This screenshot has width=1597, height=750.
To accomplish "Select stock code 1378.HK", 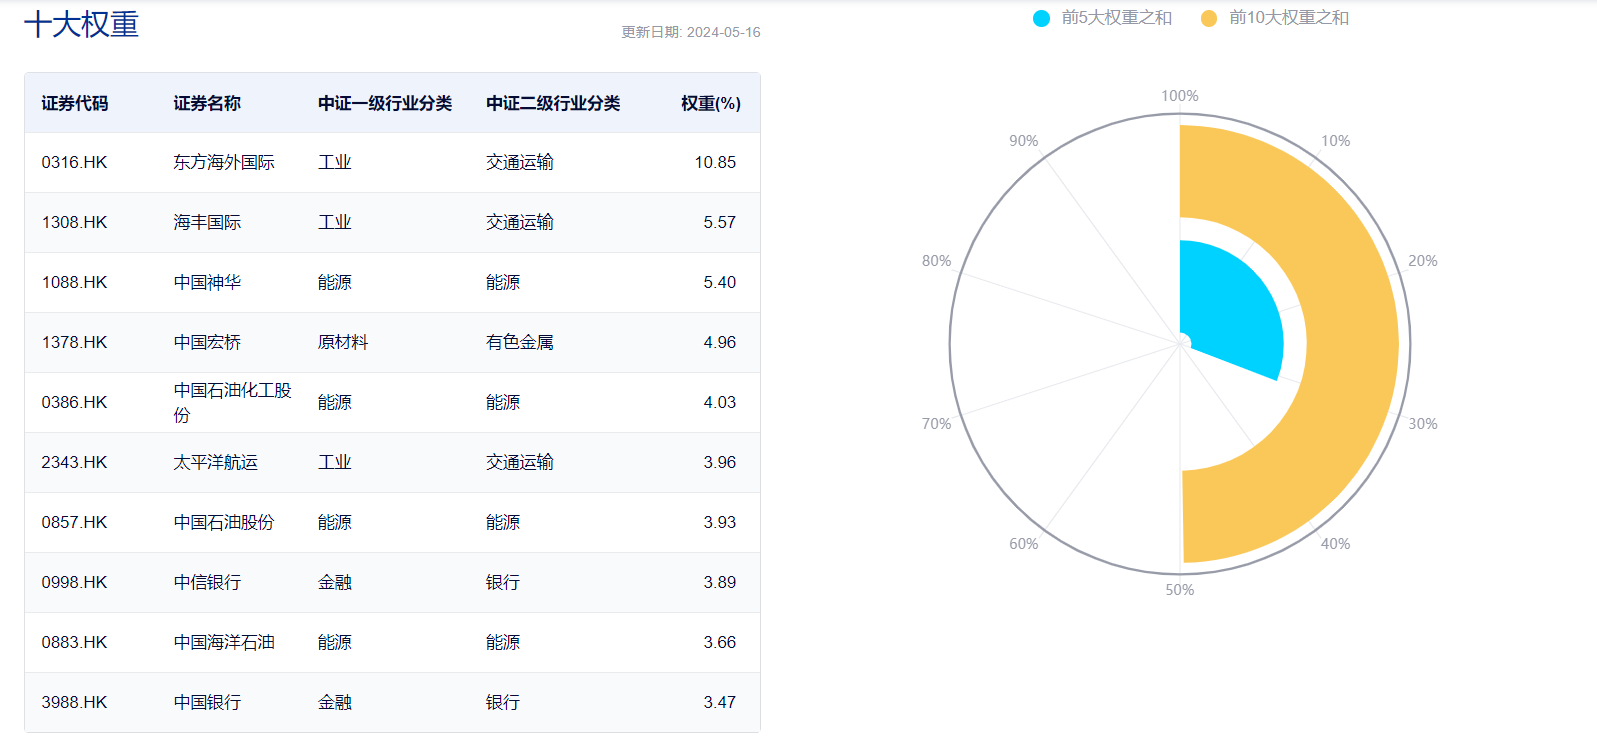I will 74,342.
